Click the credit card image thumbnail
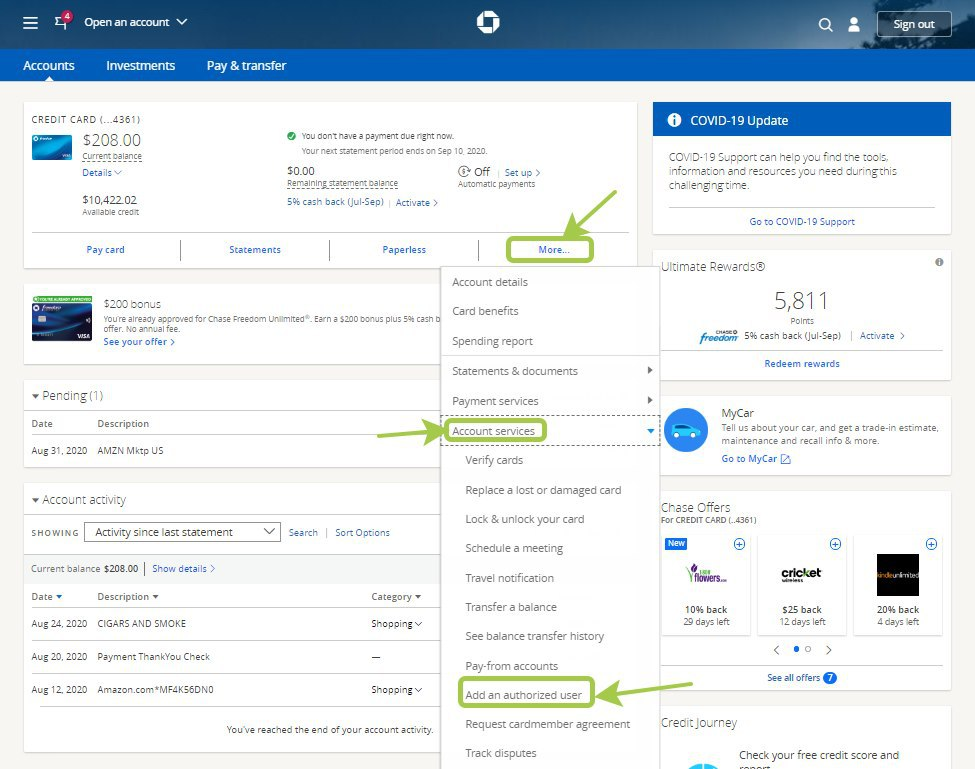 52,147
